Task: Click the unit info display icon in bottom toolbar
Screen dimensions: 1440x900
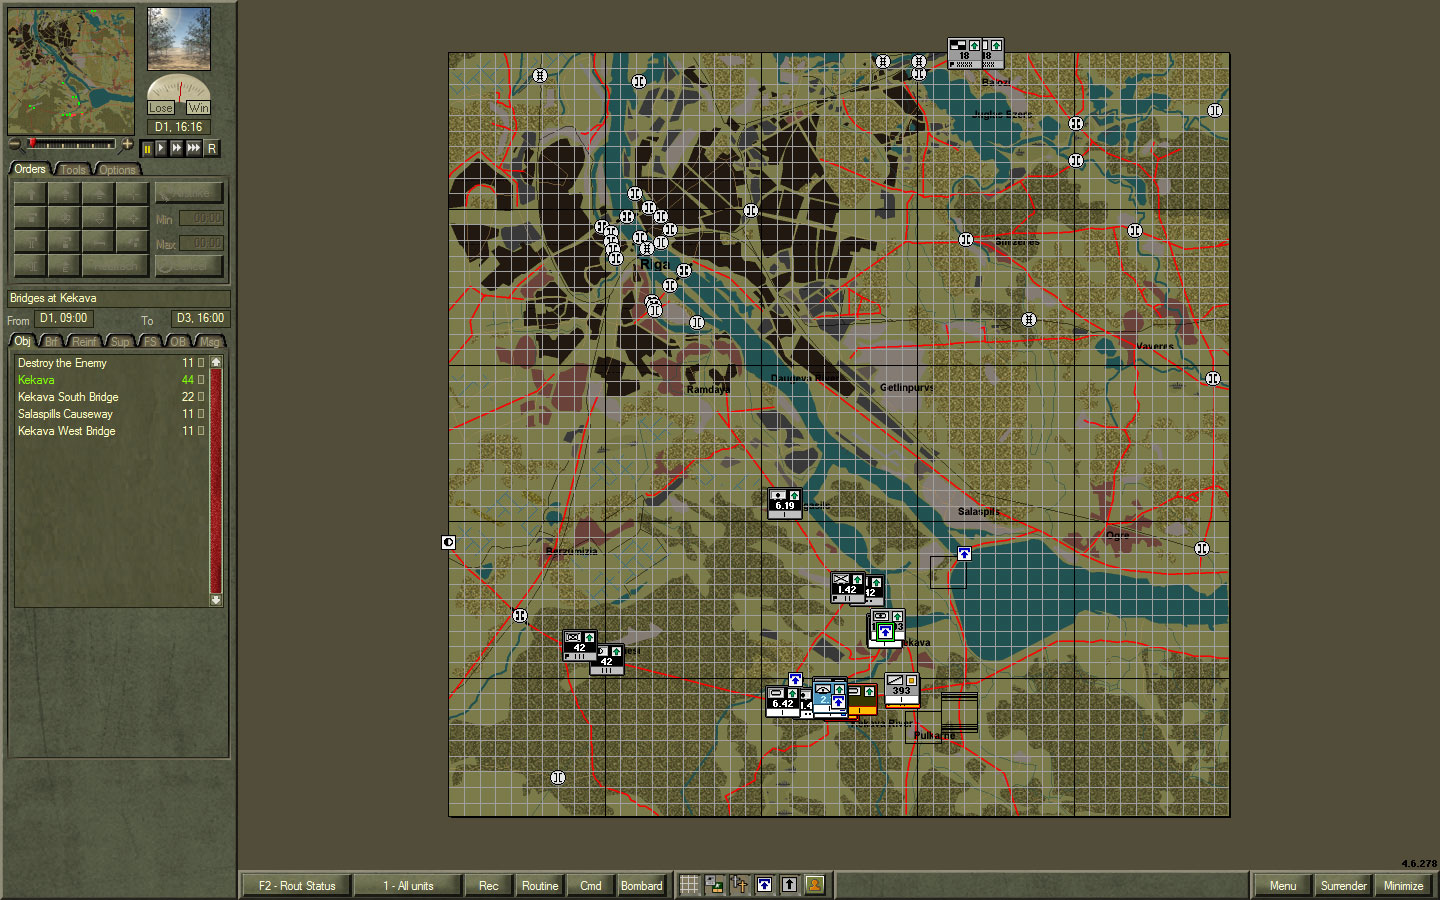Action: click(x=714, y=885)
